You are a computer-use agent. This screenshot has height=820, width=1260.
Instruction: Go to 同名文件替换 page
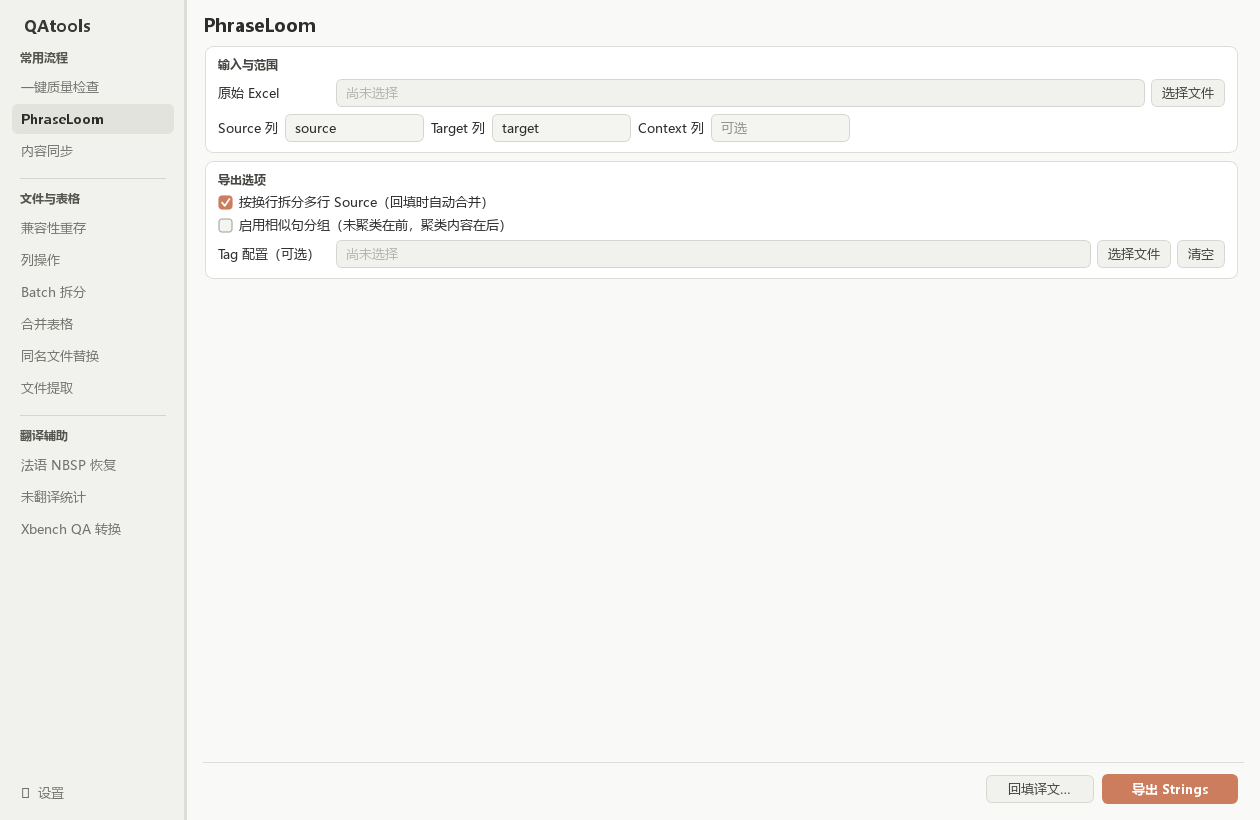93,356
